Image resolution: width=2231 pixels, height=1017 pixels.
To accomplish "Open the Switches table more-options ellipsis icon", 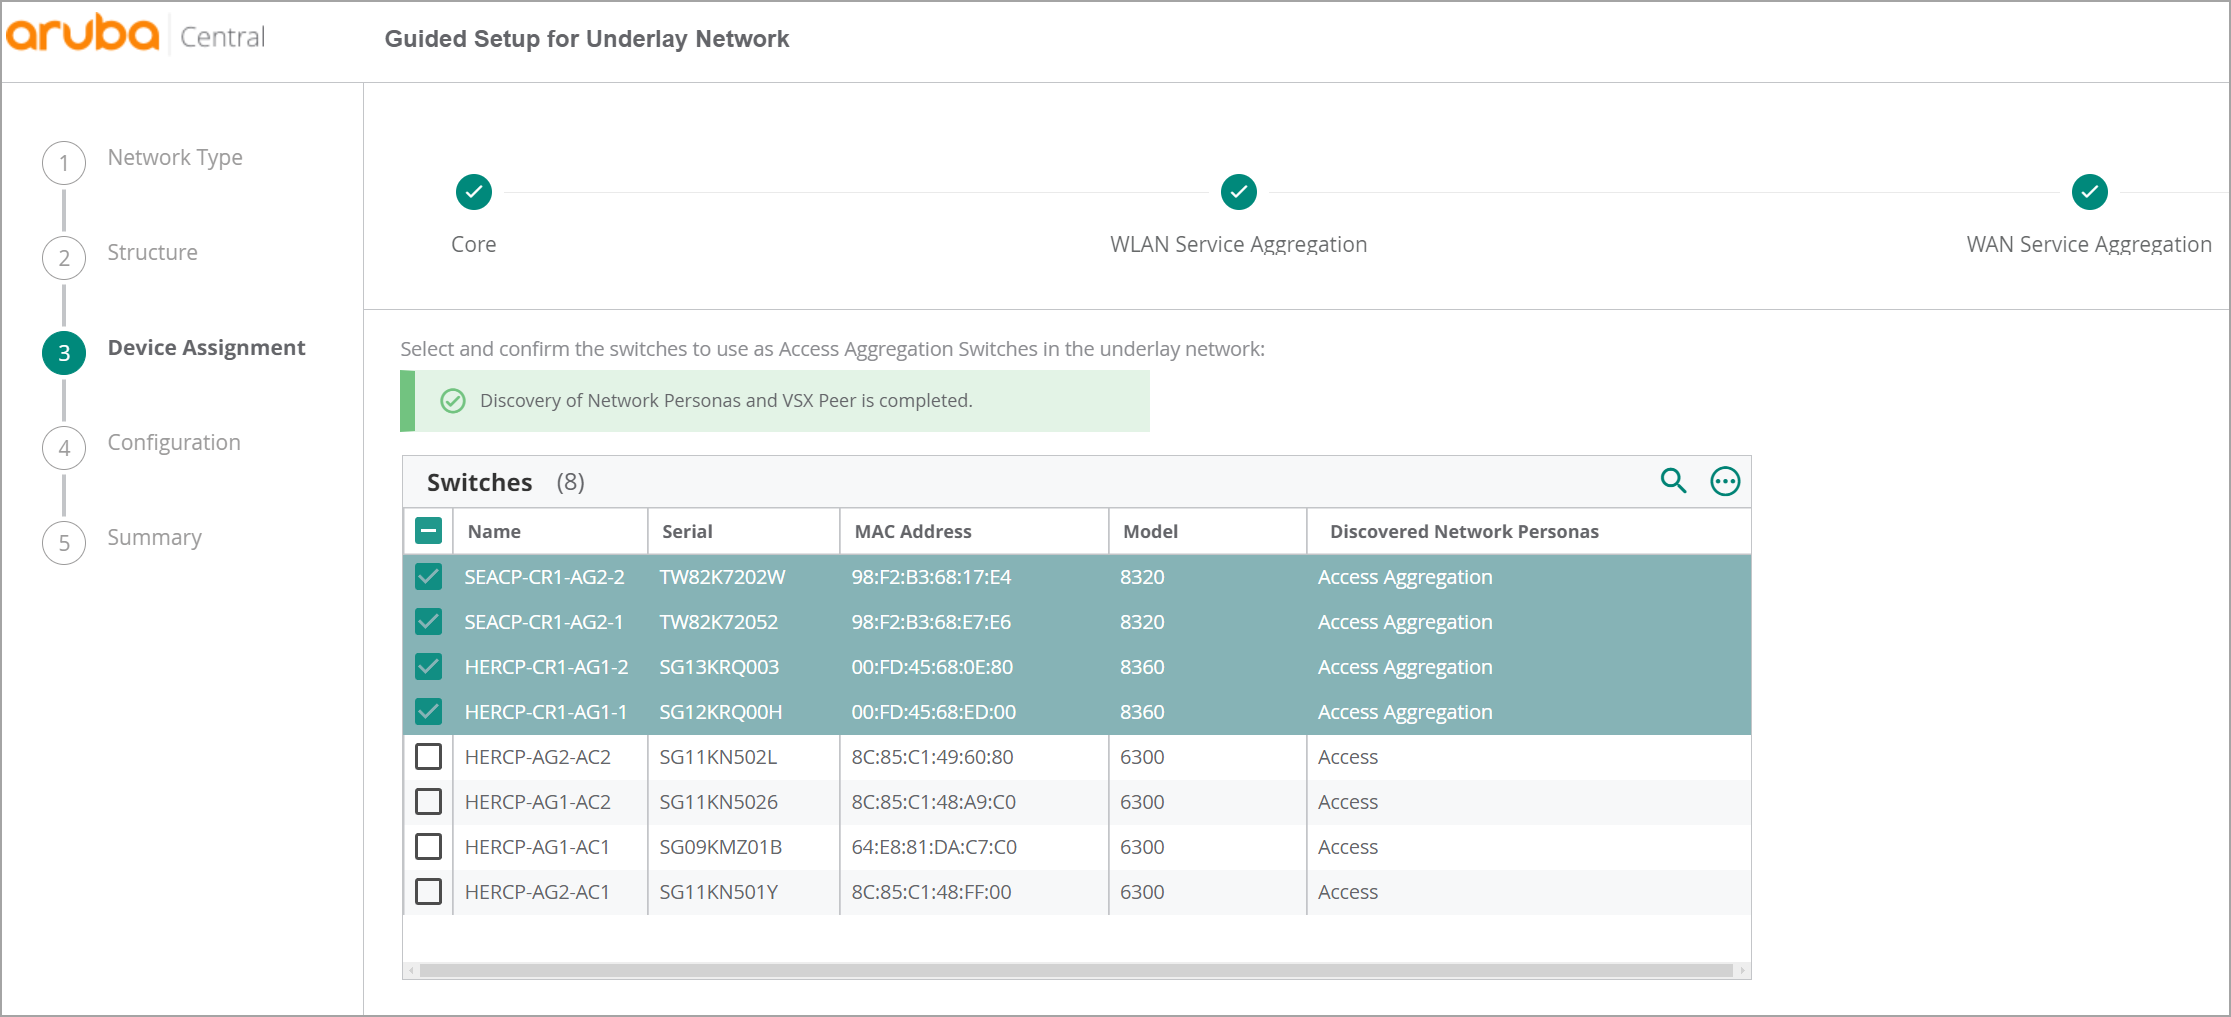I will pos(1725,482).
